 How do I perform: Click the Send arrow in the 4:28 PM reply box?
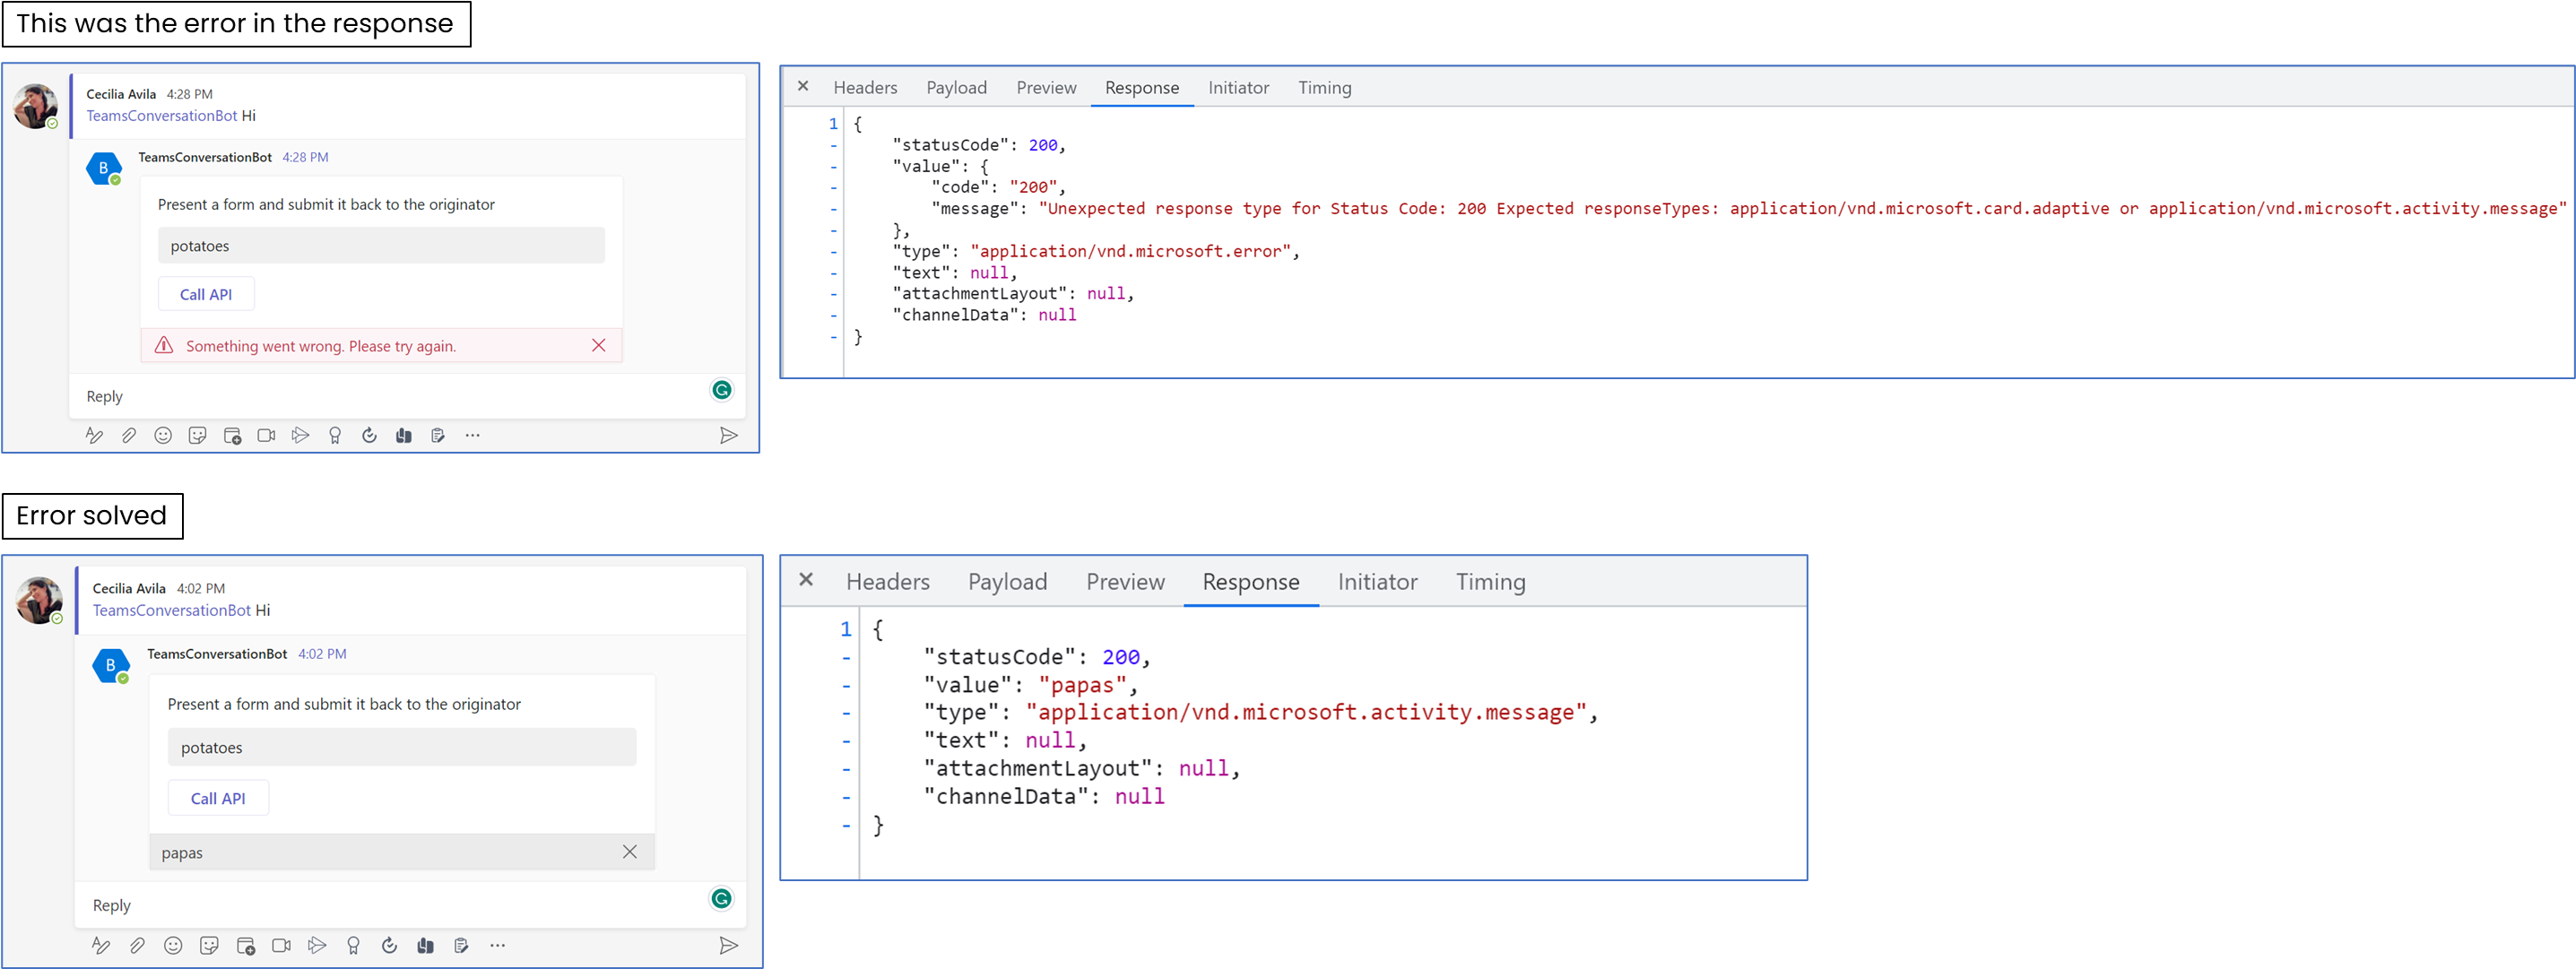(x=728, y=435)
